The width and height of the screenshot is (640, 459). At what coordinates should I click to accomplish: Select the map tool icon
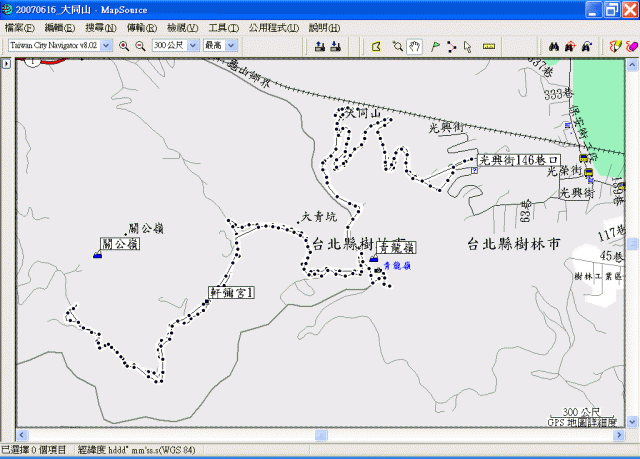376,46
